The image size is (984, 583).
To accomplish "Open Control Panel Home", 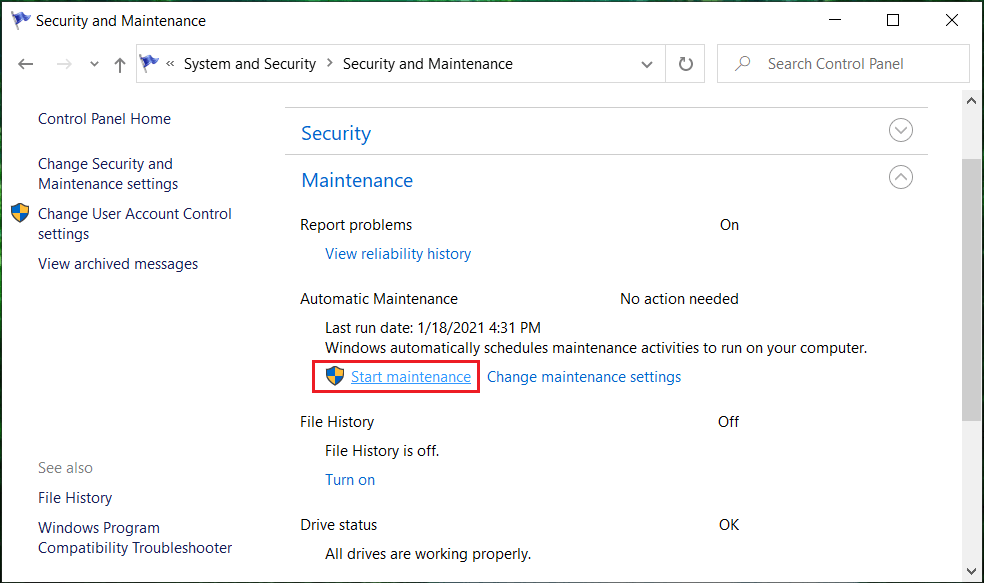I will tap(104, 119).
